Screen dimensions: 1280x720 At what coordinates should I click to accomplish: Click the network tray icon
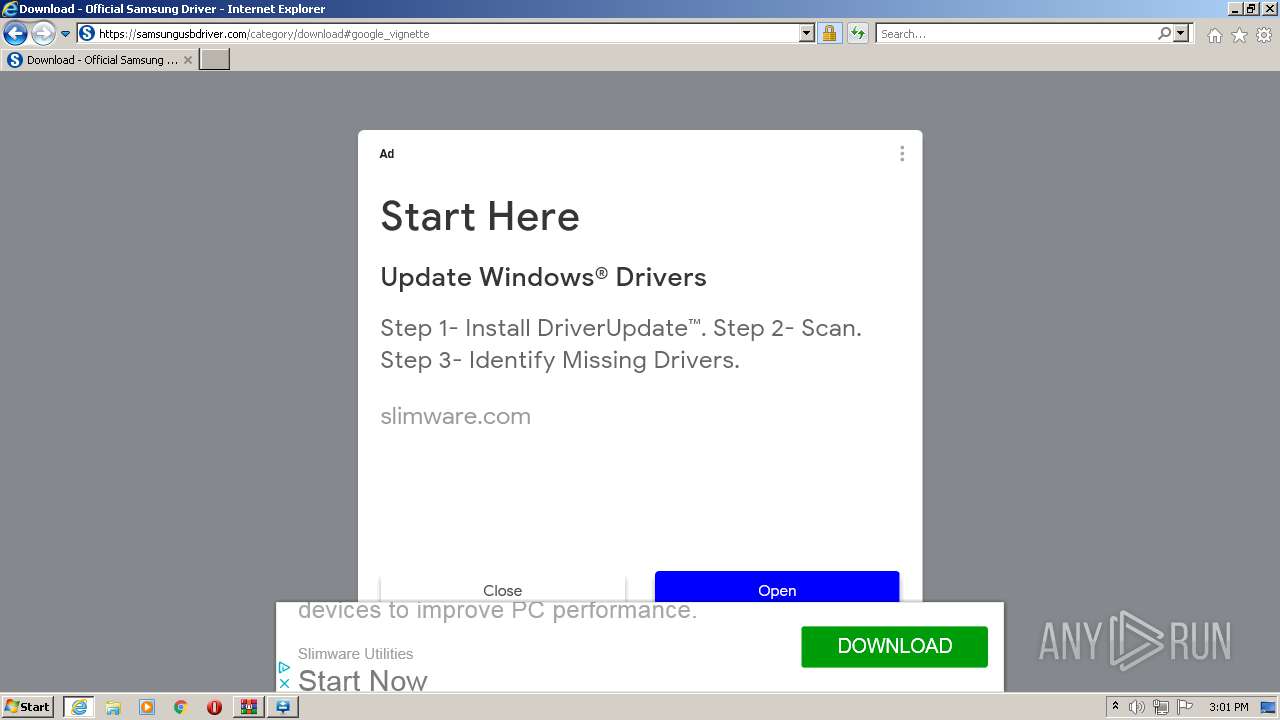pos(1161,707)
